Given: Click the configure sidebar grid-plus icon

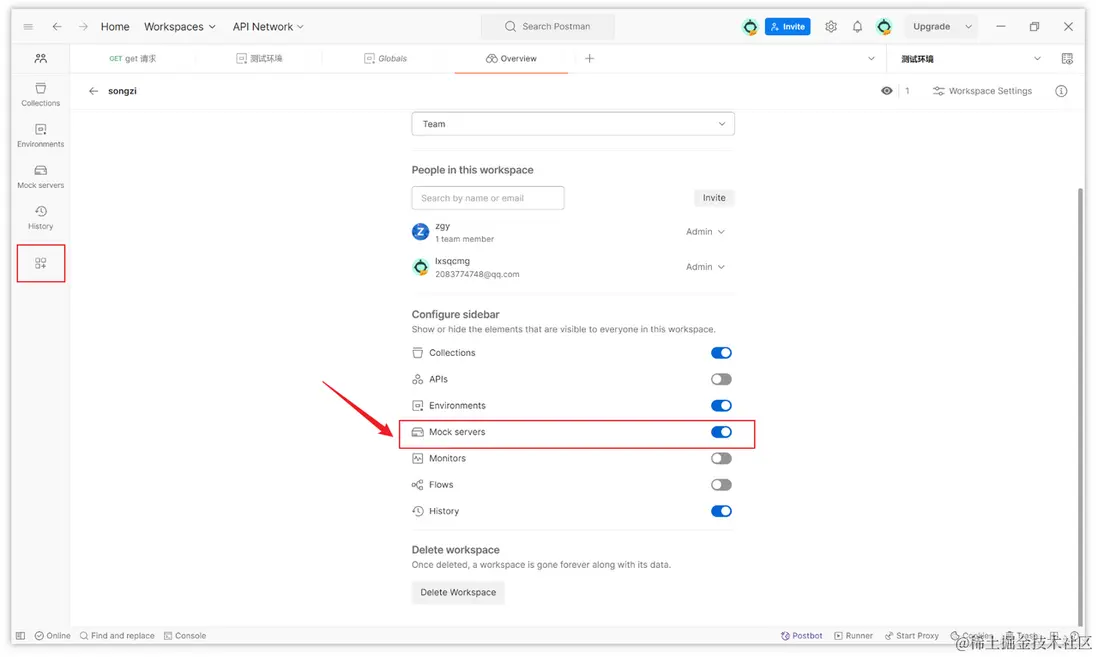Looking at the screenshot, I should (x=41, y=263).
